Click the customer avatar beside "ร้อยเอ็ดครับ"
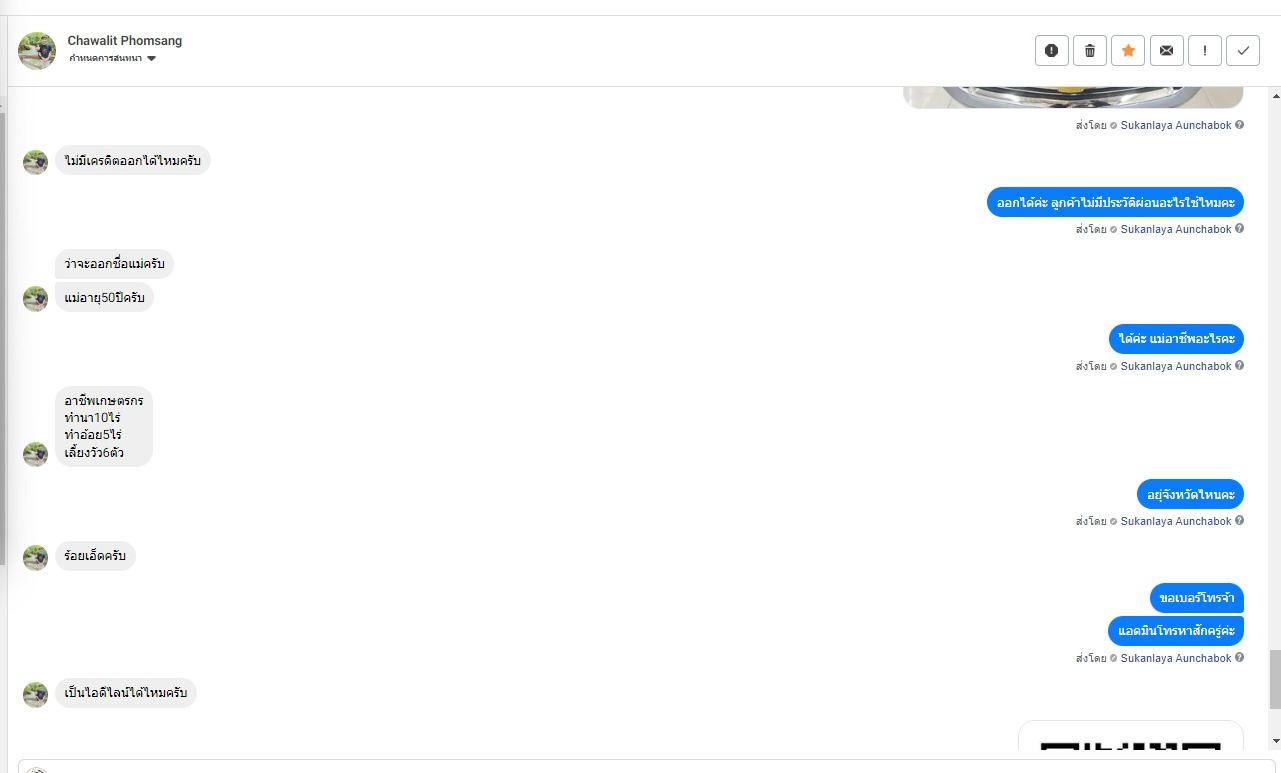 [36, 558]
